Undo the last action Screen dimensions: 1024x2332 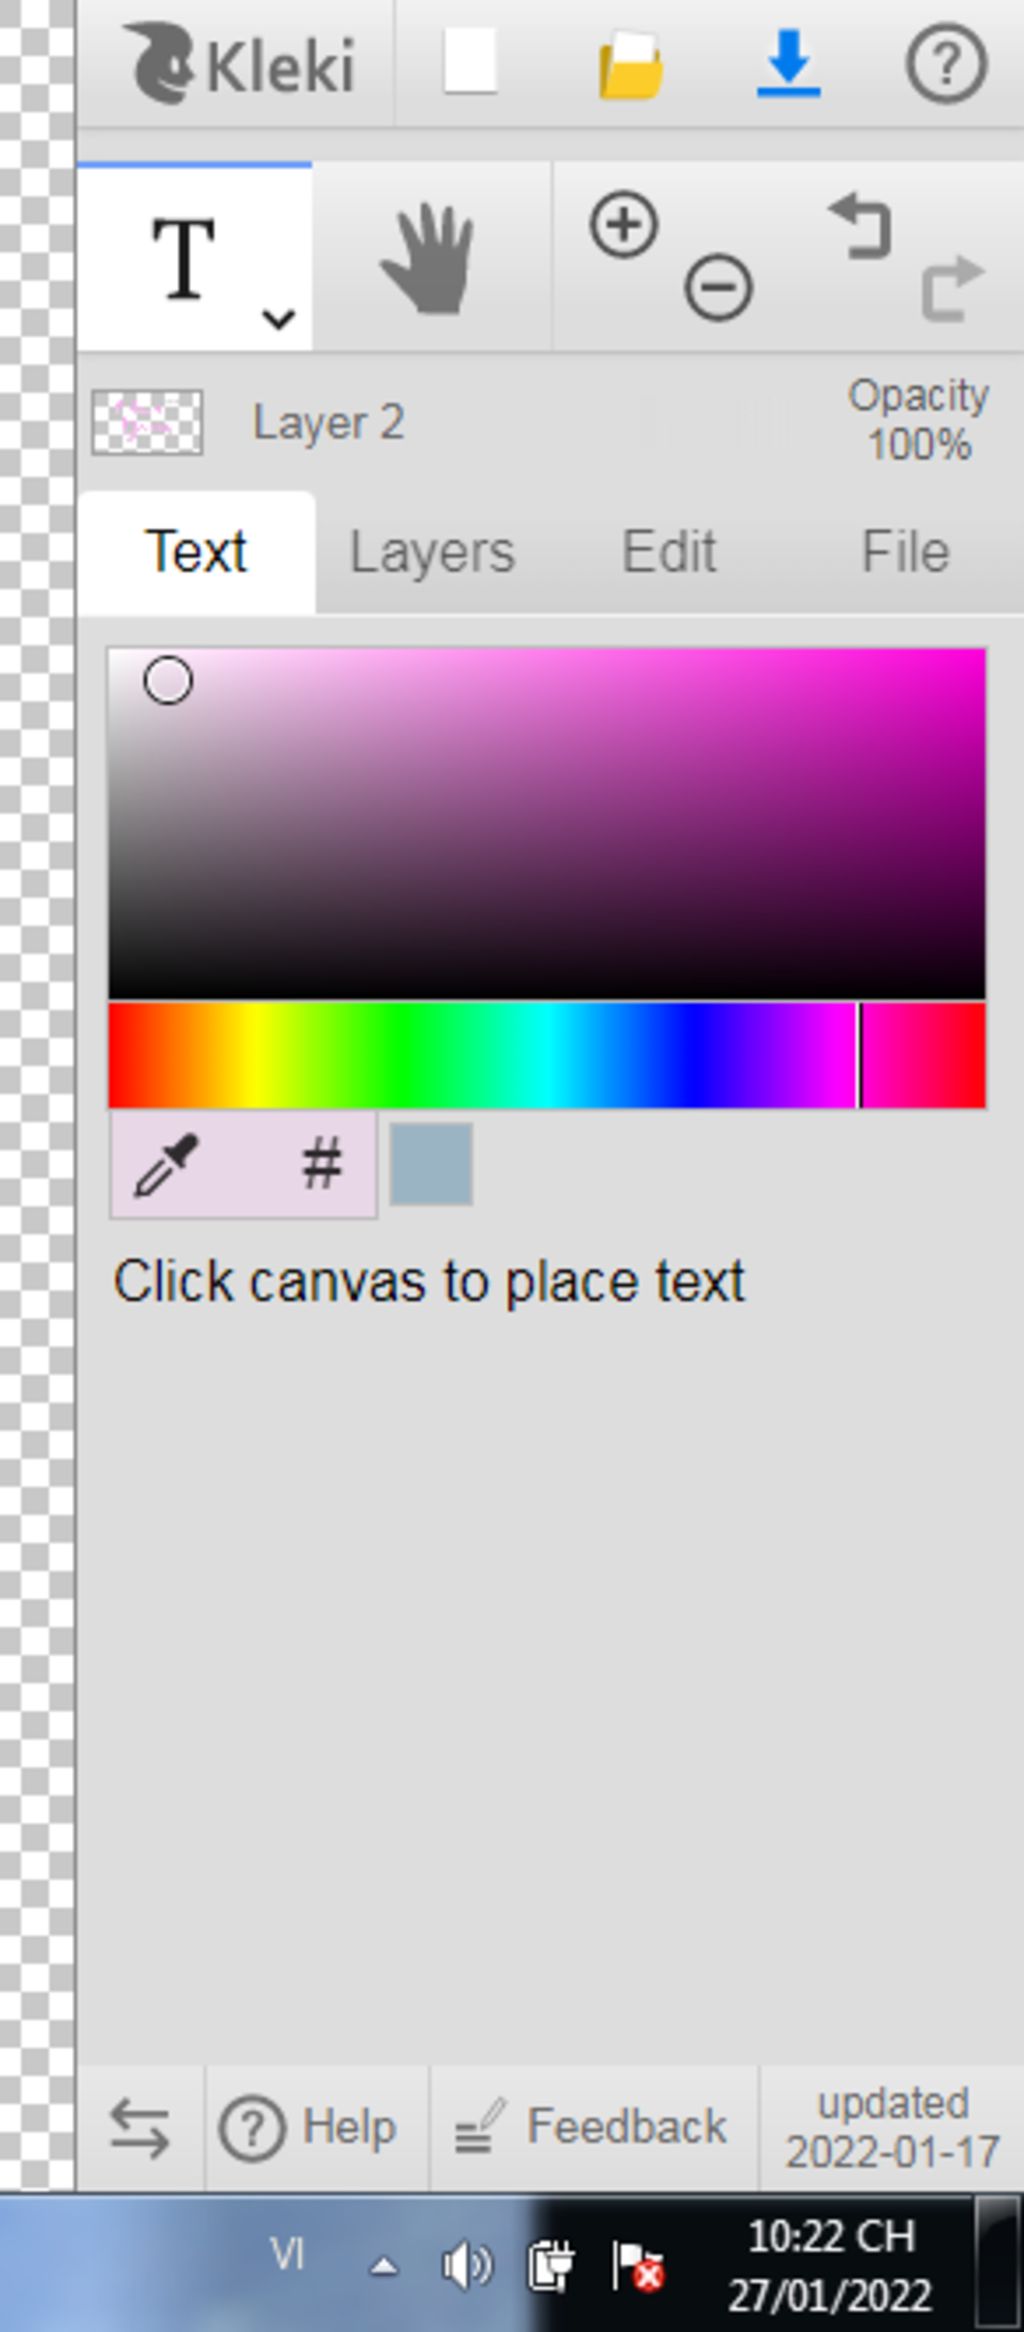coord(860,228)
